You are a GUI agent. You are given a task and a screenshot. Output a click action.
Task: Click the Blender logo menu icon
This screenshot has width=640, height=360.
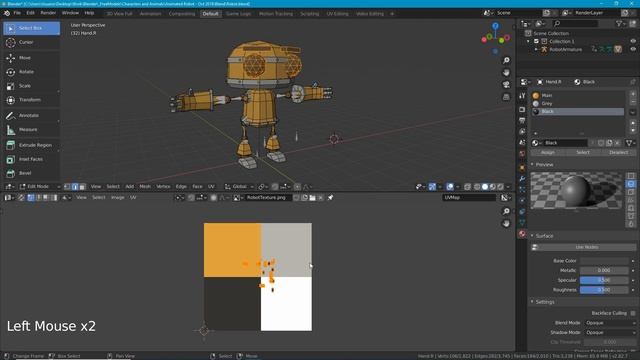point(7,13)
